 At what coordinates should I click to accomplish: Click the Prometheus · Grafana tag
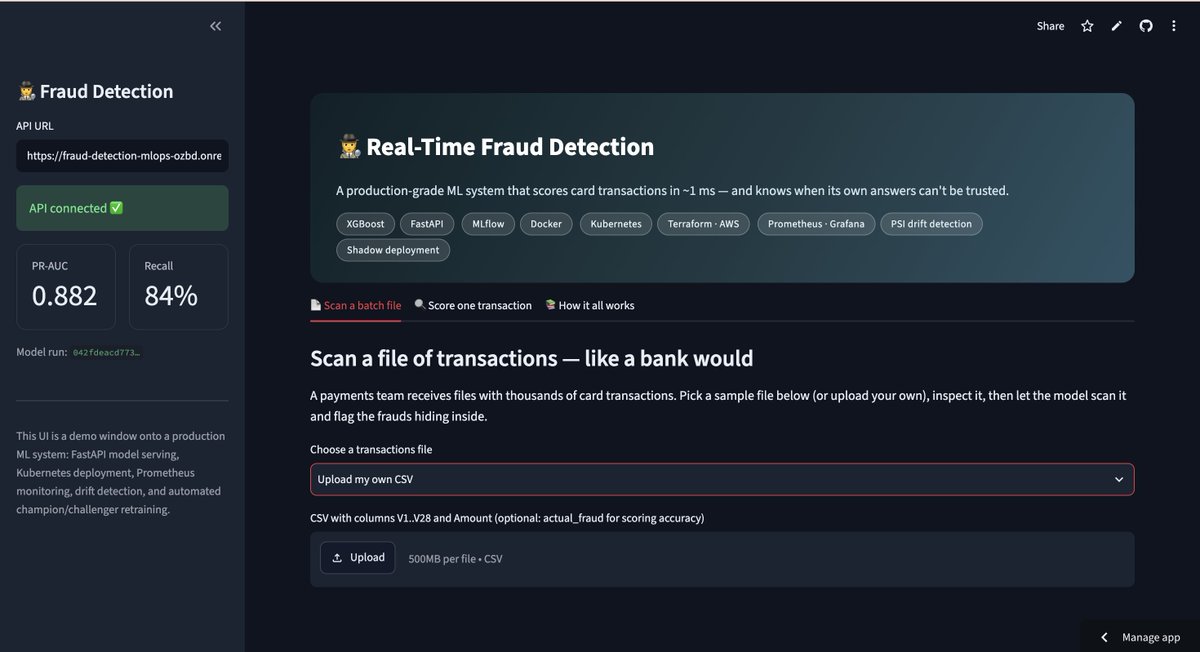pos(817,224)
